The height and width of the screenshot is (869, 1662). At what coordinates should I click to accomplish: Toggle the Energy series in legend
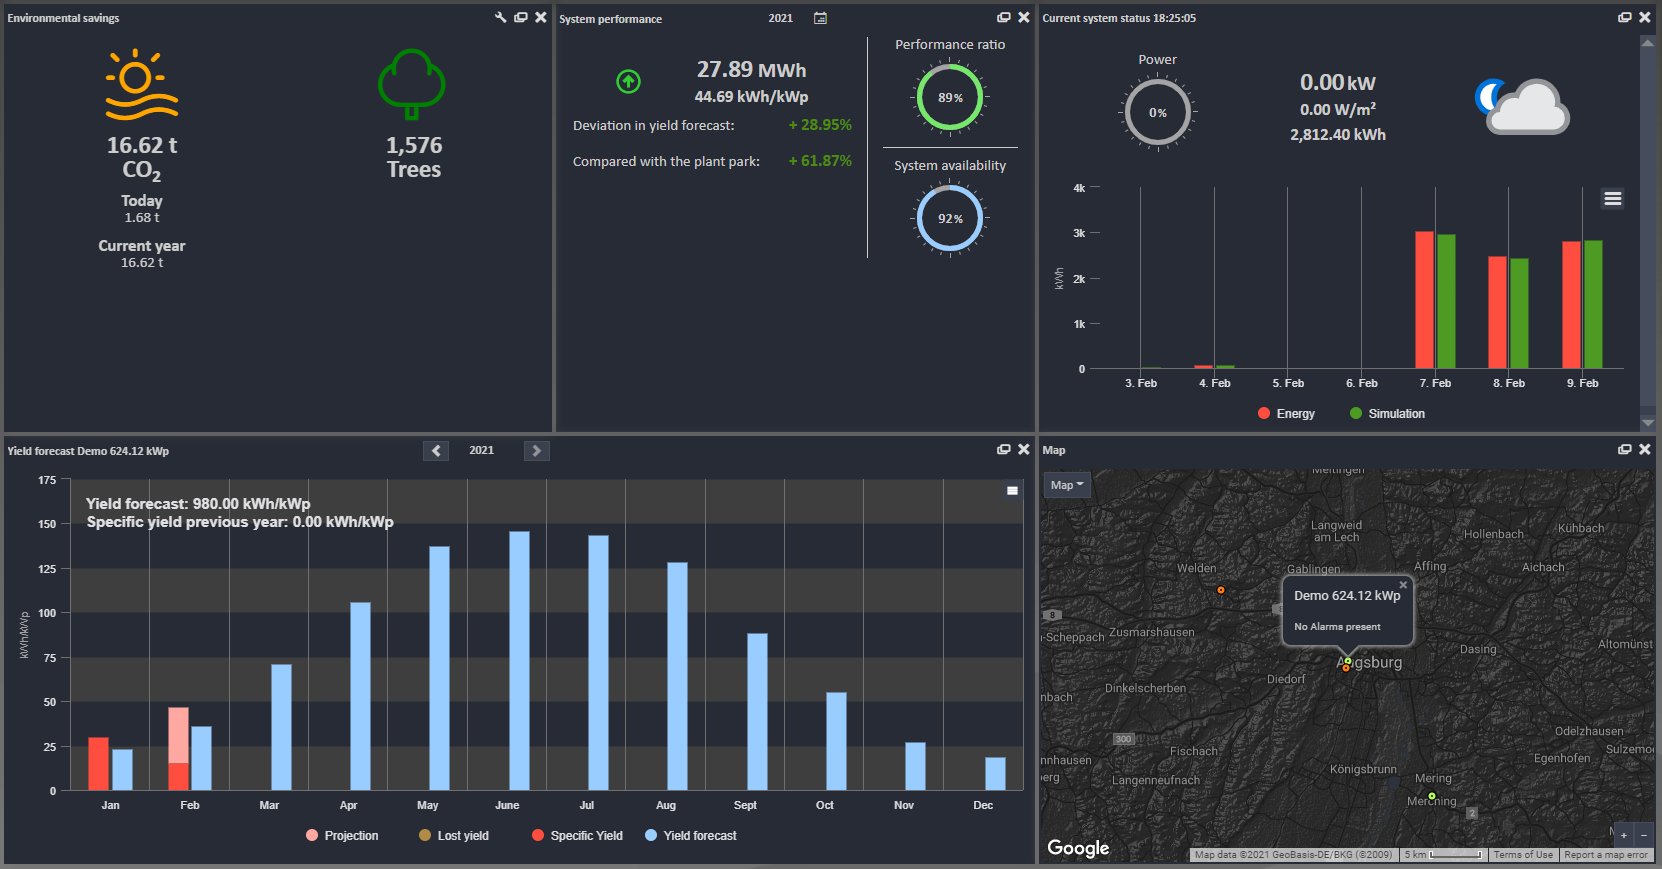click(1287, 413)
